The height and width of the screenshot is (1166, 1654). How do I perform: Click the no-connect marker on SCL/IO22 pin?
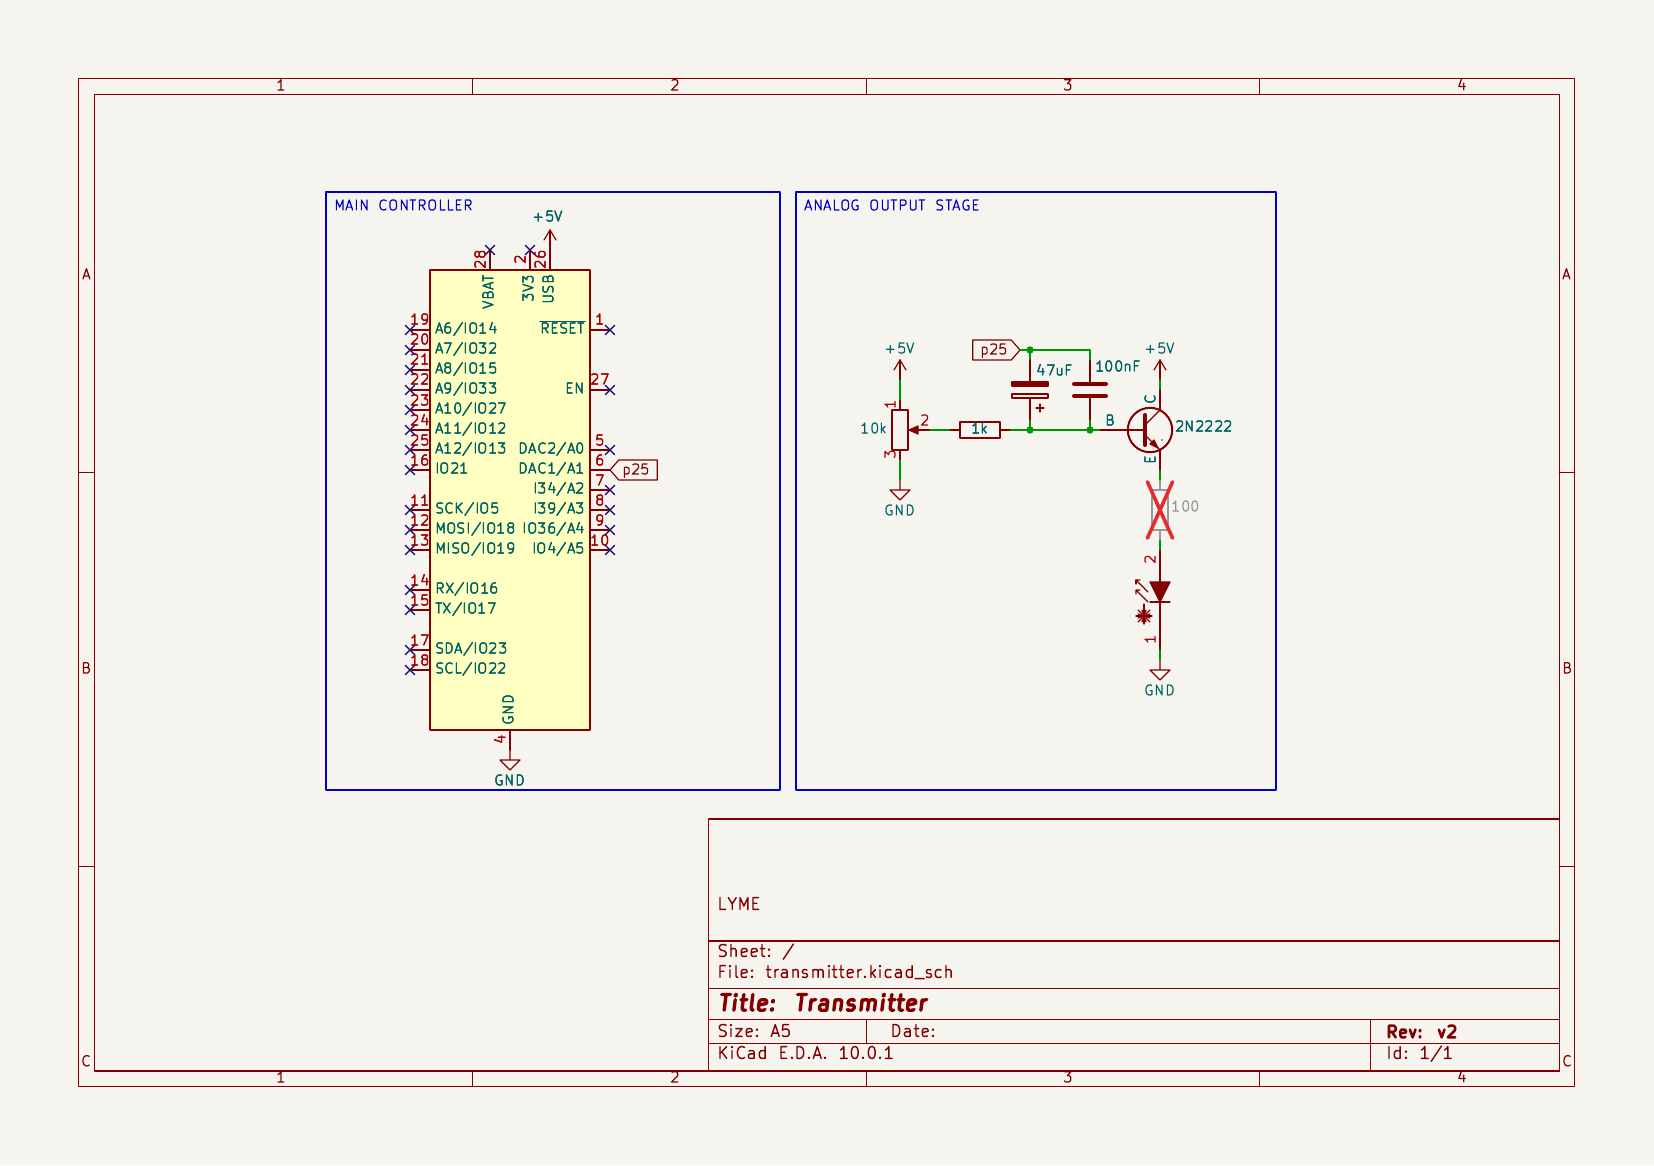click(410, 669)
